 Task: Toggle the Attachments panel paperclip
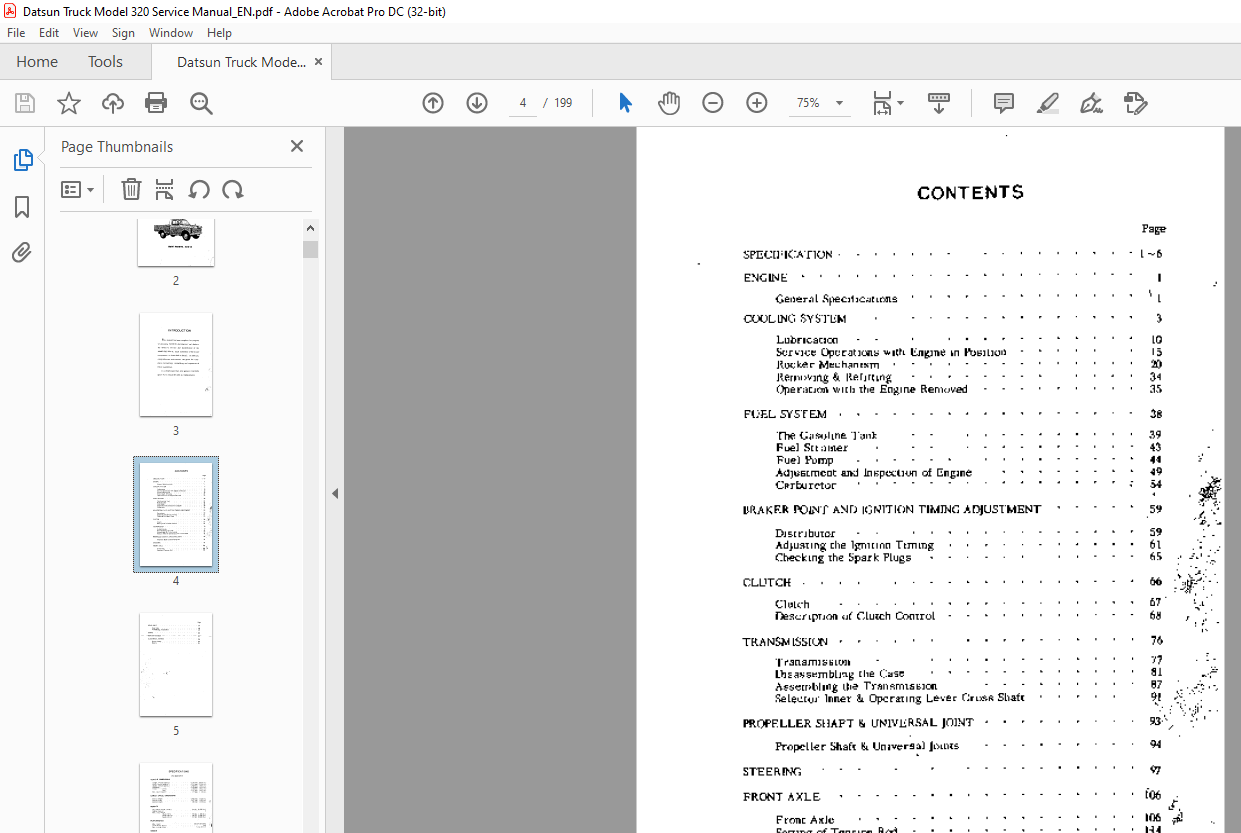[x=22, y=253]
